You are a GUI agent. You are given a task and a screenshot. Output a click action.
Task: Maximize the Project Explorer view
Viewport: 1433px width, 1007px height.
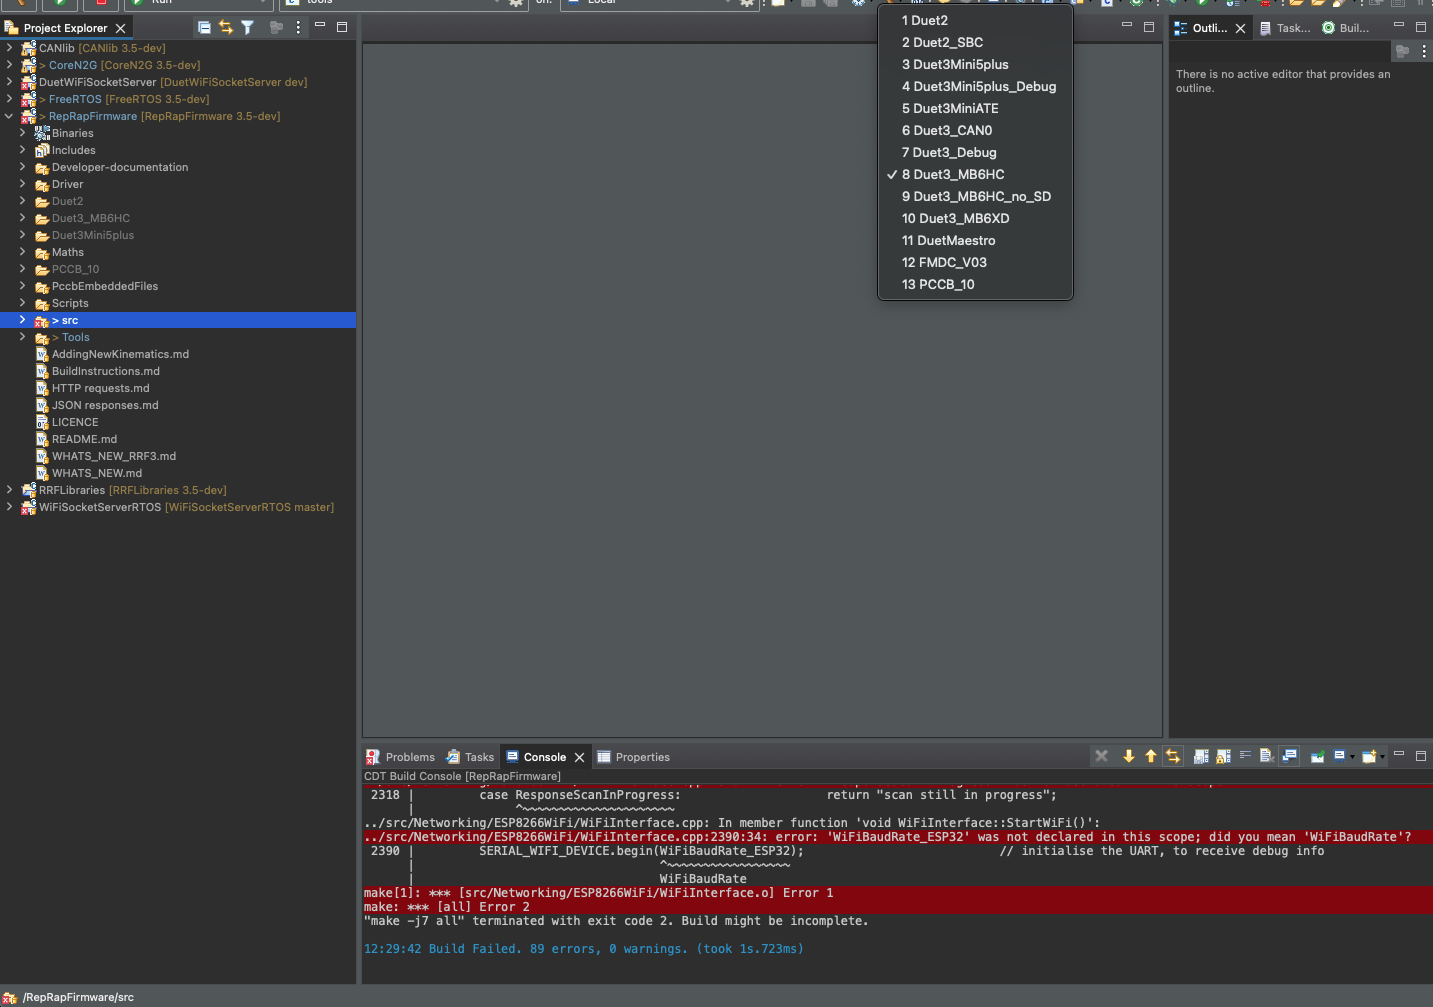[x=342, y=27]
